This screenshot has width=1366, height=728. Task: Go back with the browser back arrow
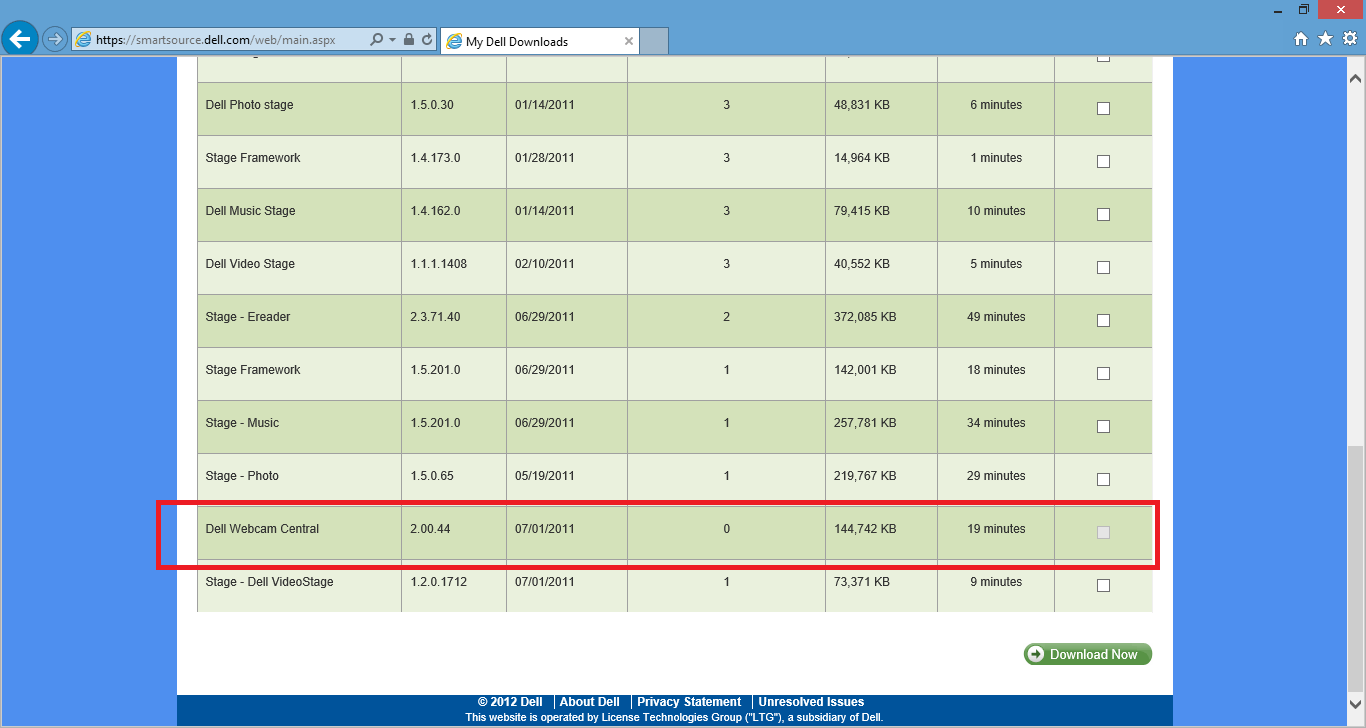tap(20, 39)
